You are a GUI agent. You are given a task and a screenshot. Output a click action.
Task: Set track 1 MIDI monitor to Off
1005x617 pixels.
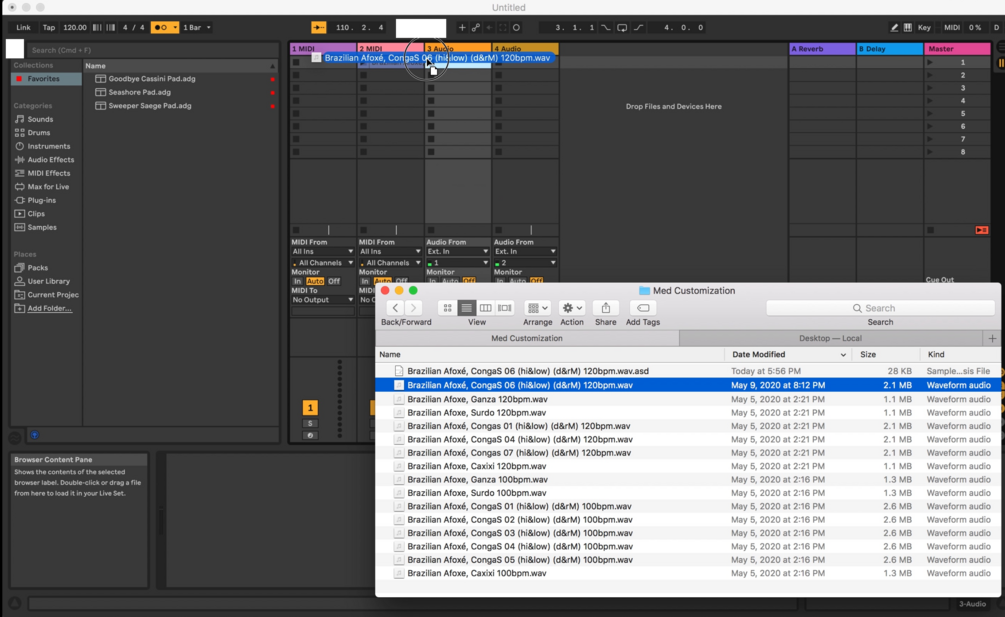(334, 281)
